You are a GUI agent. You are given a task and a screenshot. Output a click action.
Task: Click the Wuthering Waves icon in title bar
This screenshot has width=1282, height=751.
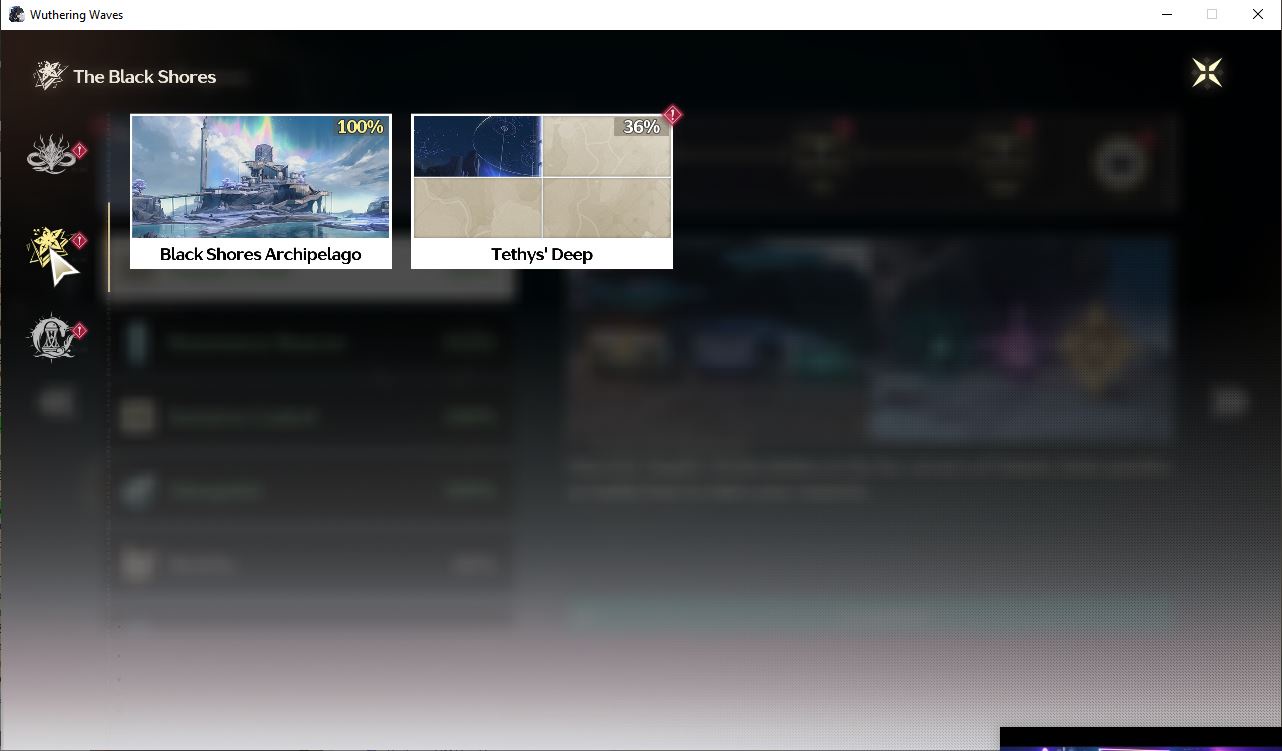point(16,14)
